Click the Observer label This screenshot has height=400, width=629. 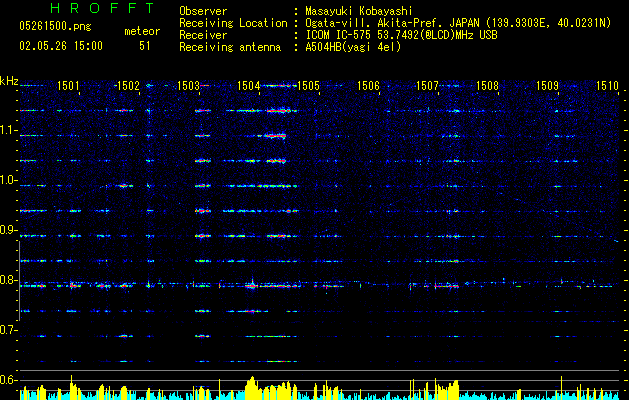coord(203,11)
